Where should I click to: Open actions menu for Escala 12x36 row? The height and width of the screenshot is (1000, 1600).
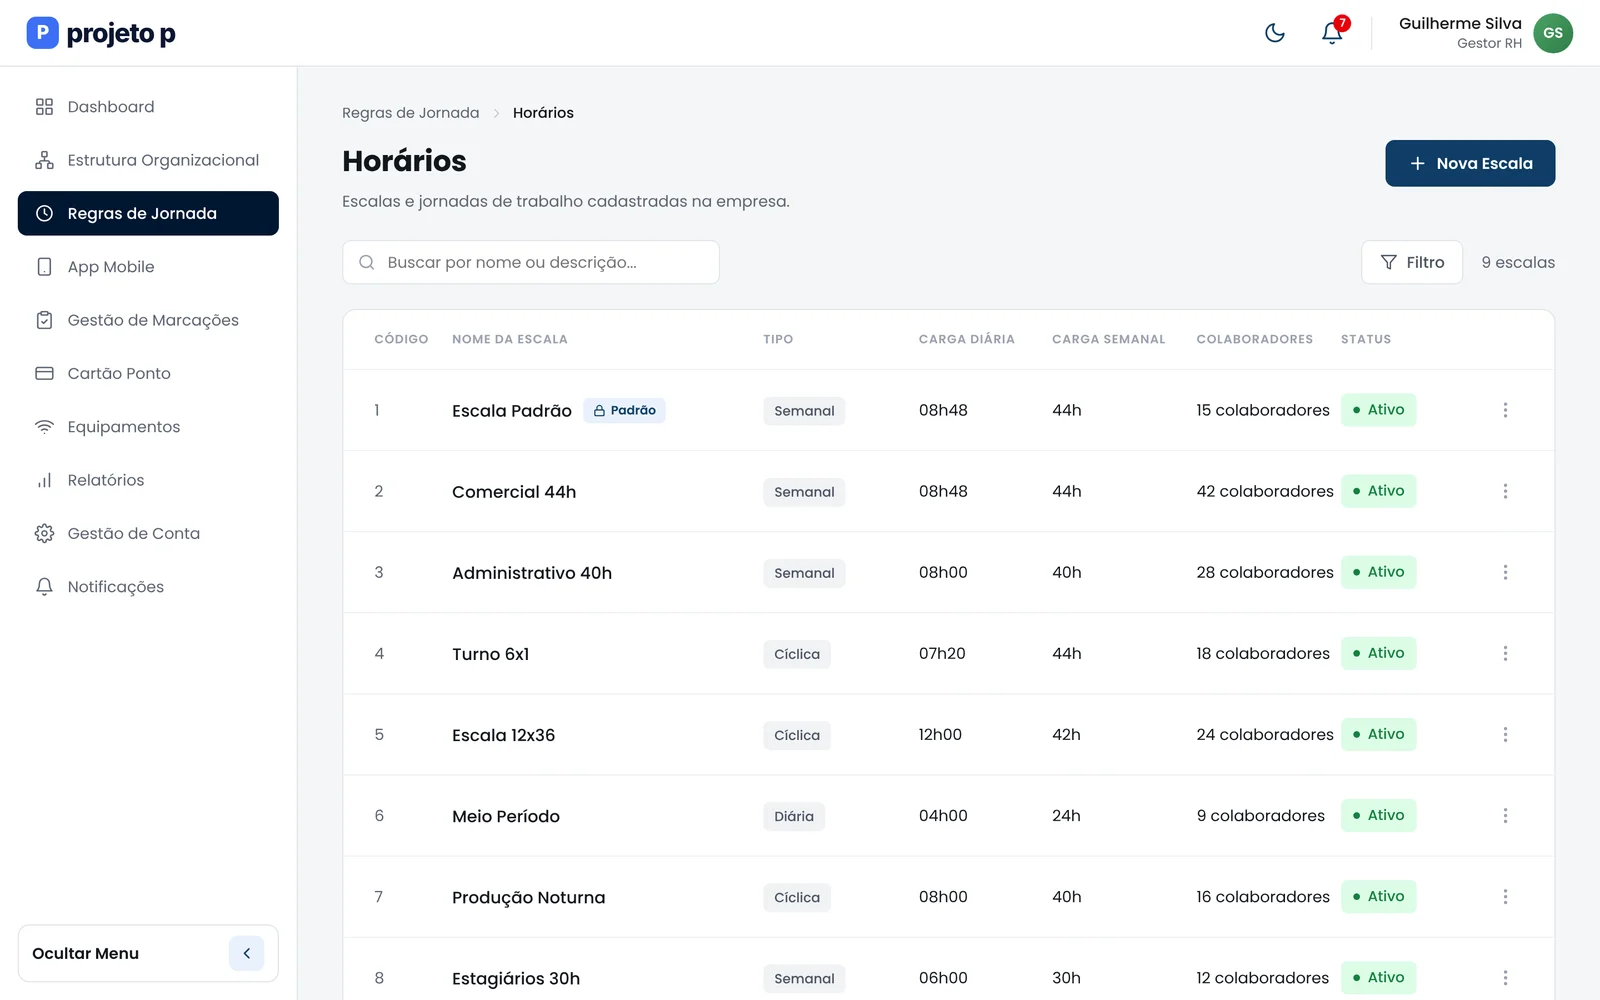[x=1505, y=734]
